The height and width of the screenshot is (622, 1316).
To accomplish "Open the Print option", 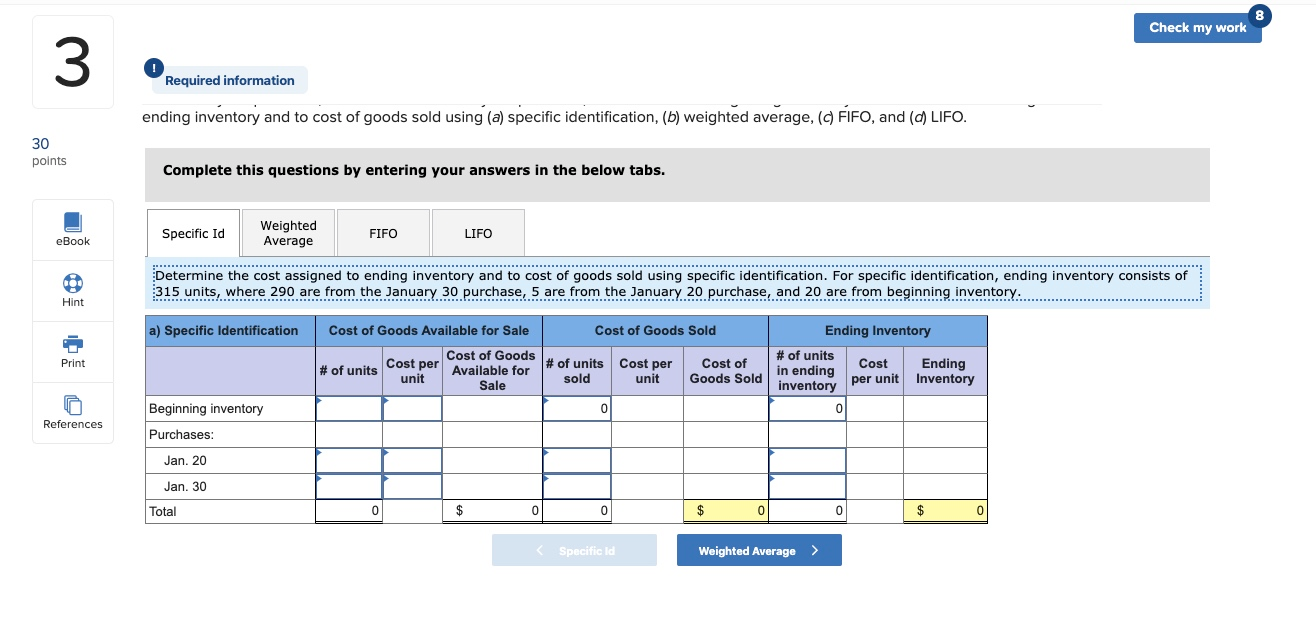I will pos(72,352).
